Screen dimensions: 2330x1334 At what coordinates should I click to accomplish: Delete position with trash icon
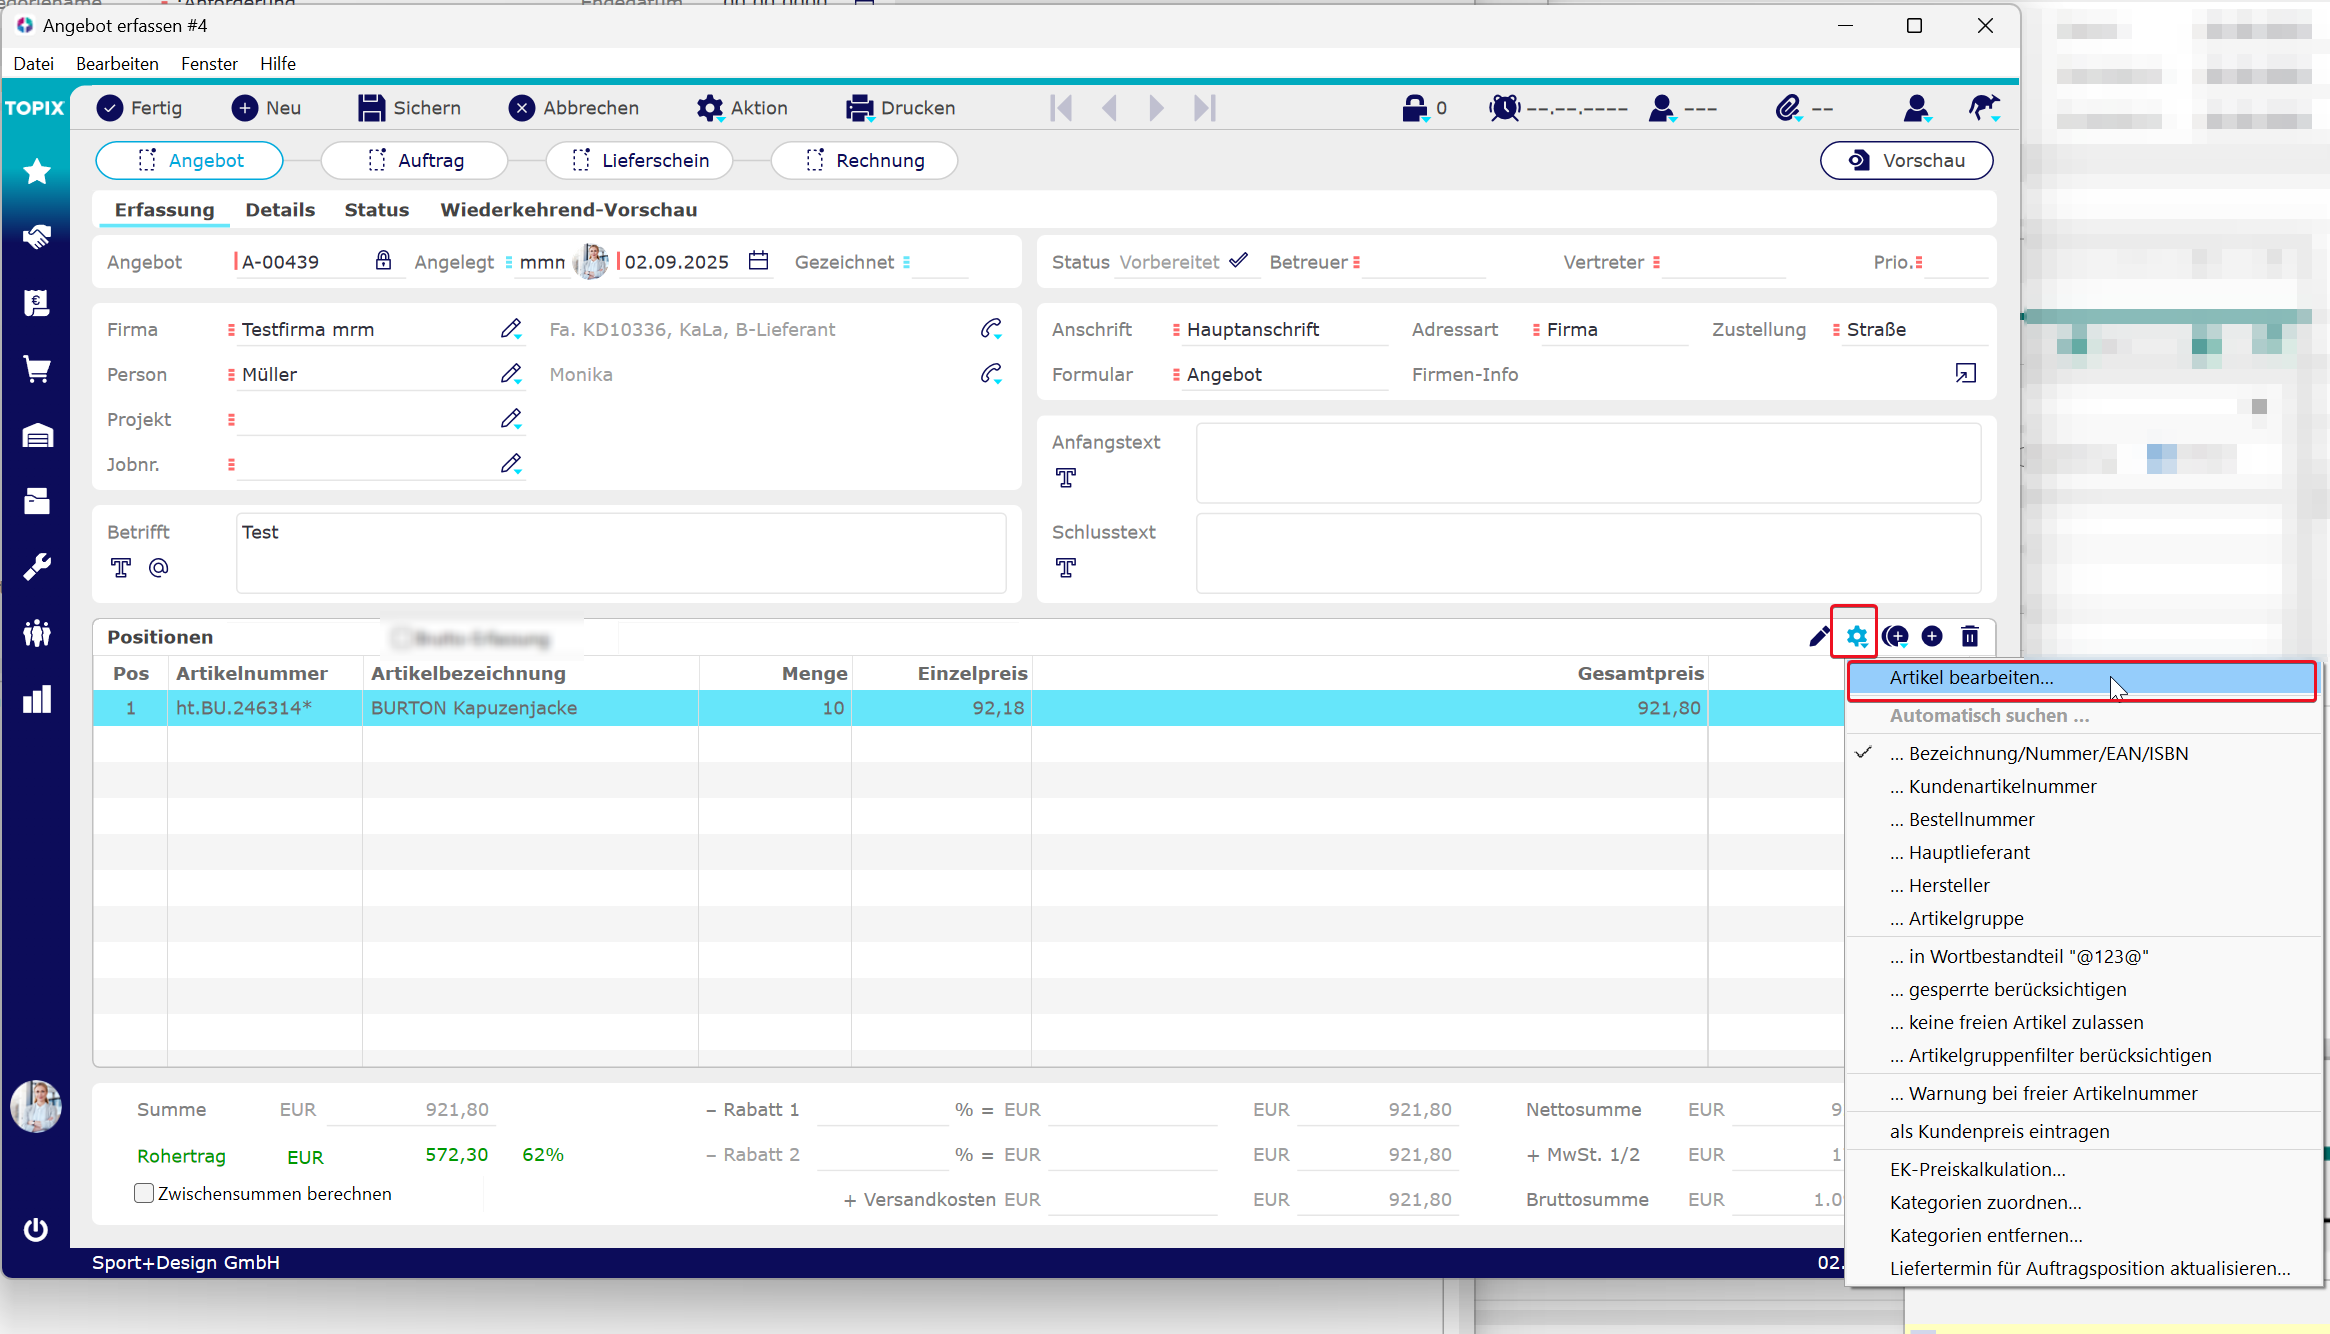pyautogui.click(x=1970, y=636)
